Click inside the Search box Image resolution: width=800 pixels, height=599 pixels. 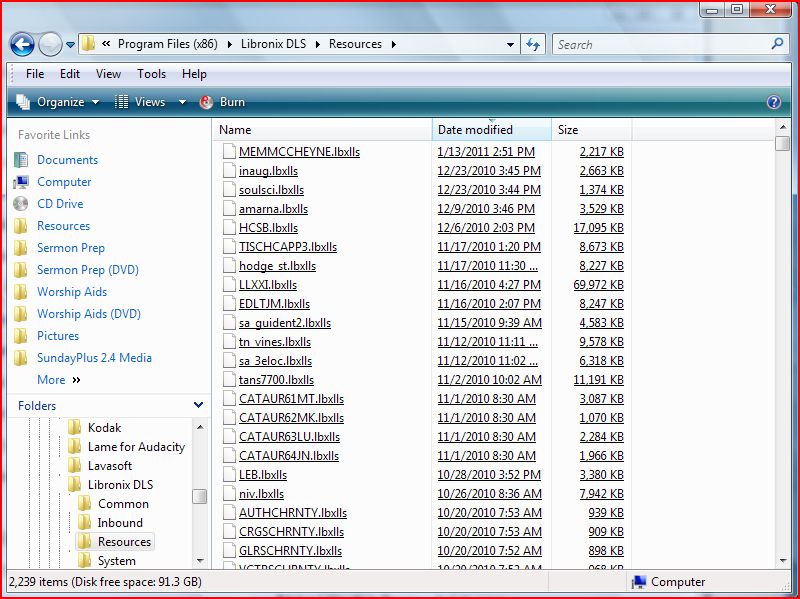661,44
